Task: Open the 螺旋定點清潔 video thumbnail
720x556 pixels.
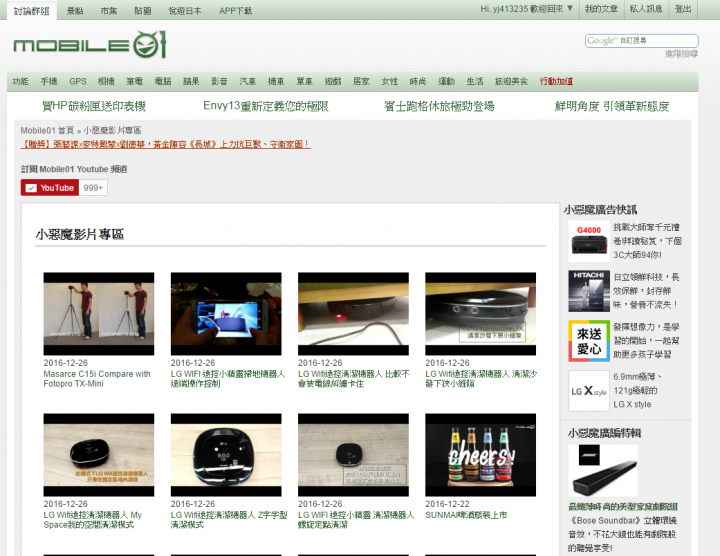Action: [353, 455]
